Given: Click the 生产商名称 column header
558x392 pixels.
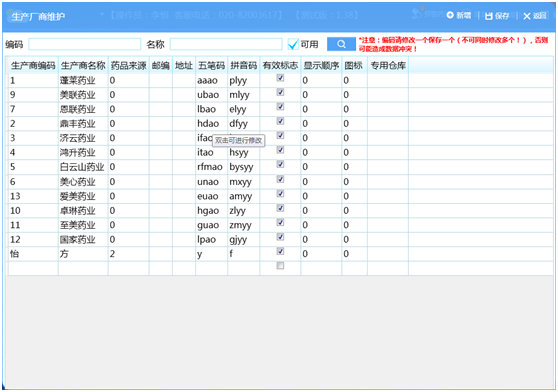Looking at the screenshot, I should [x=83, y=65].
